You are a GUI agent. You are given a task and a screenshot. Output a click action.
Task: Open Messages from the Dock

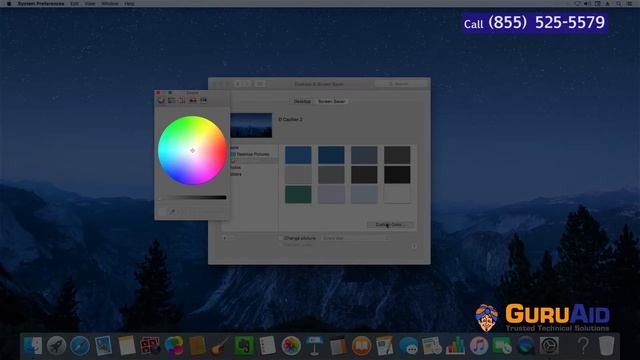coord(409,346)
